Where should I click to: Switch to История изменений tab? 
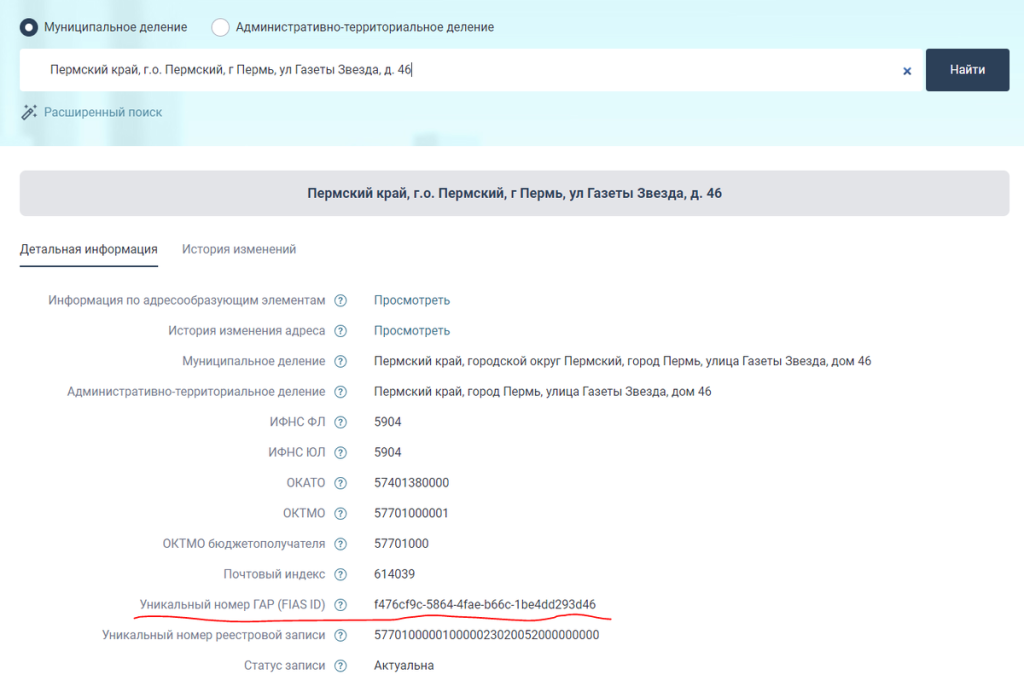pyautogui.click(x=239, y=249)
